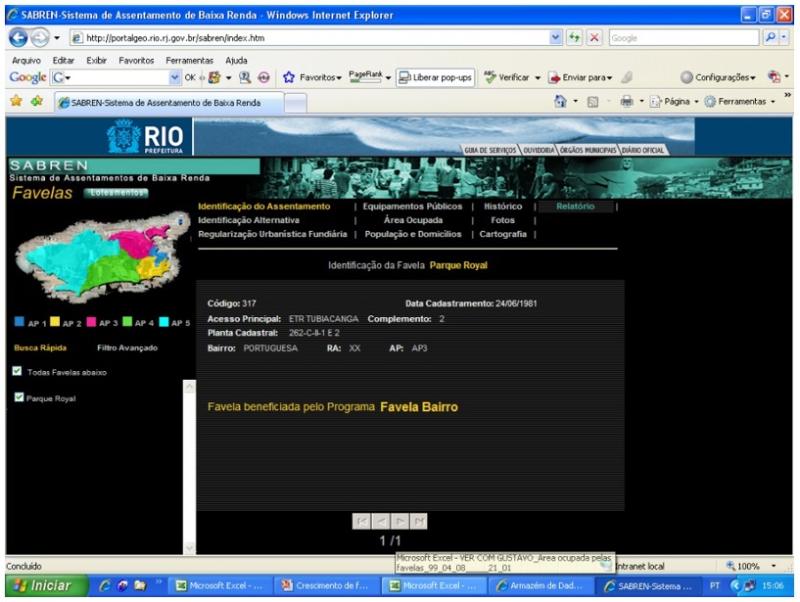Screen dimensions: 800x602
Task: Uncheck the Todas Favelas abaixo checkbox
Action: pos(18,372)
